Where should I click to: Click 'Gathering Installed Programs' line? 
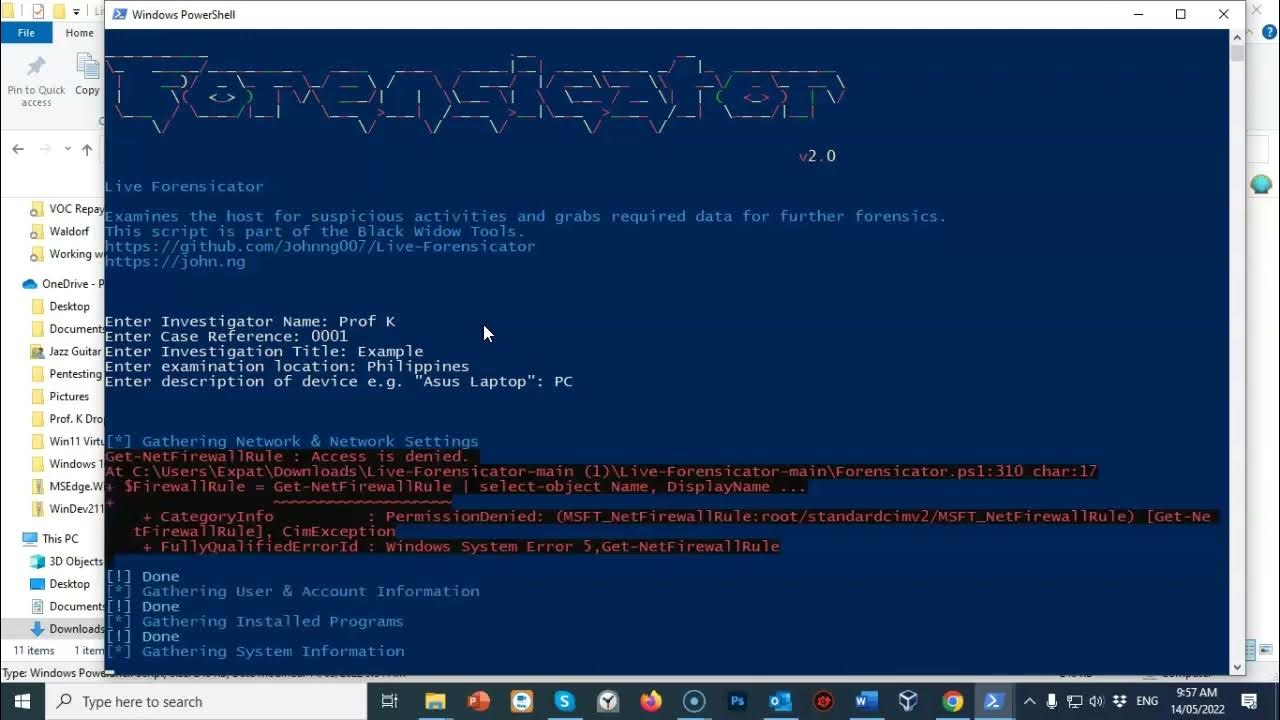click(254, 621)
